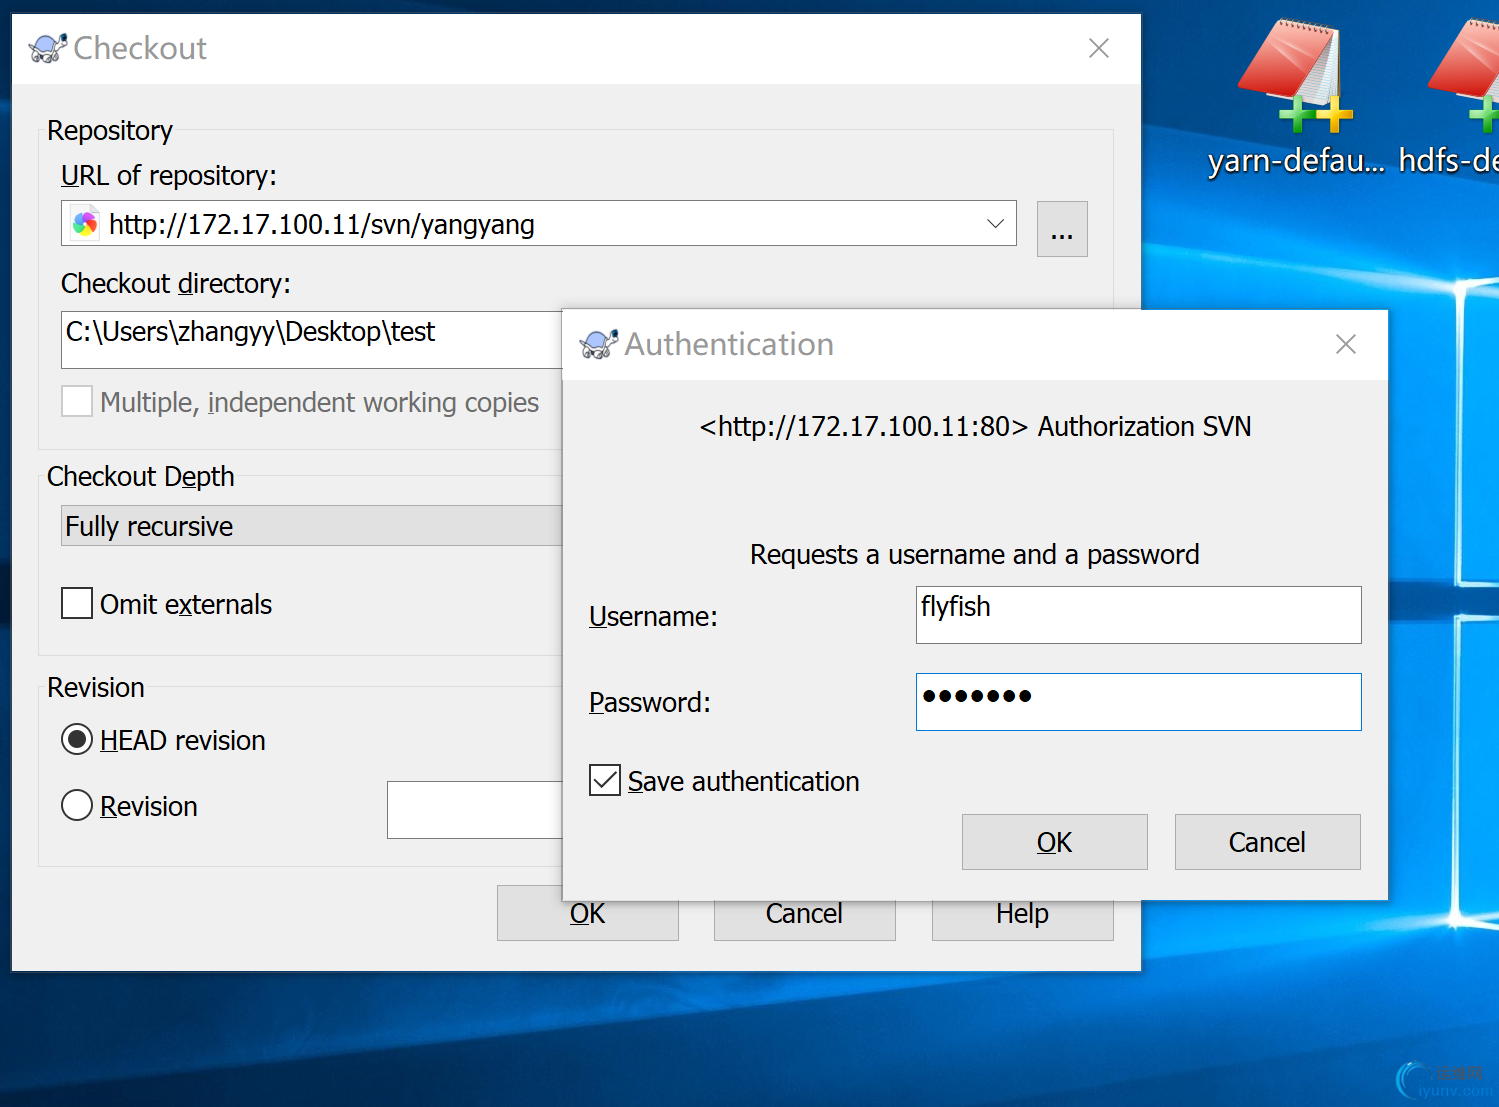This screenshot has height=1107, width=1499.
Task: Open the yarn-default Notepad++ desktop file
Action: pyautogui.click(x=1296, y=98)
